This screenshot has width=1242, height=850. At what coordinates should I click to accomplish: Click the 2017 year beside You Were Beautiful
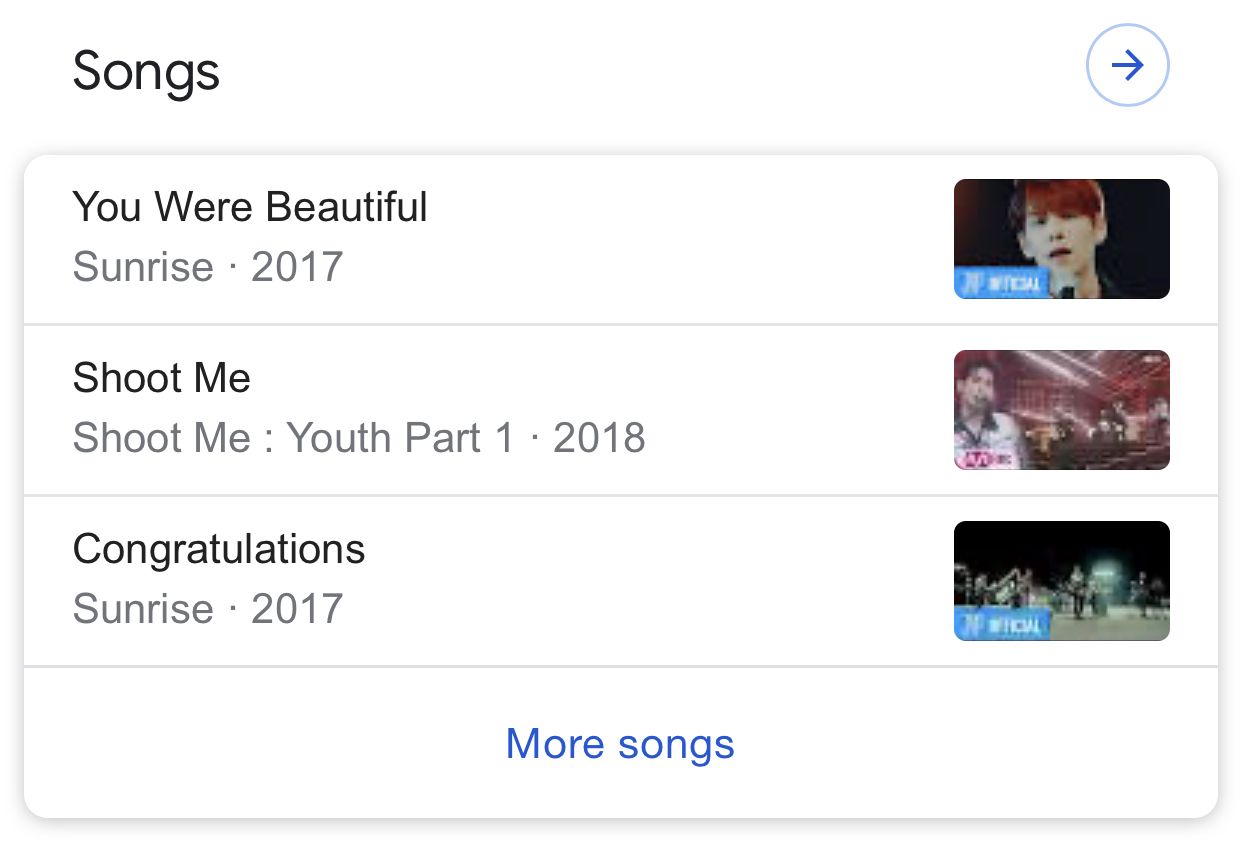point(297,267)
